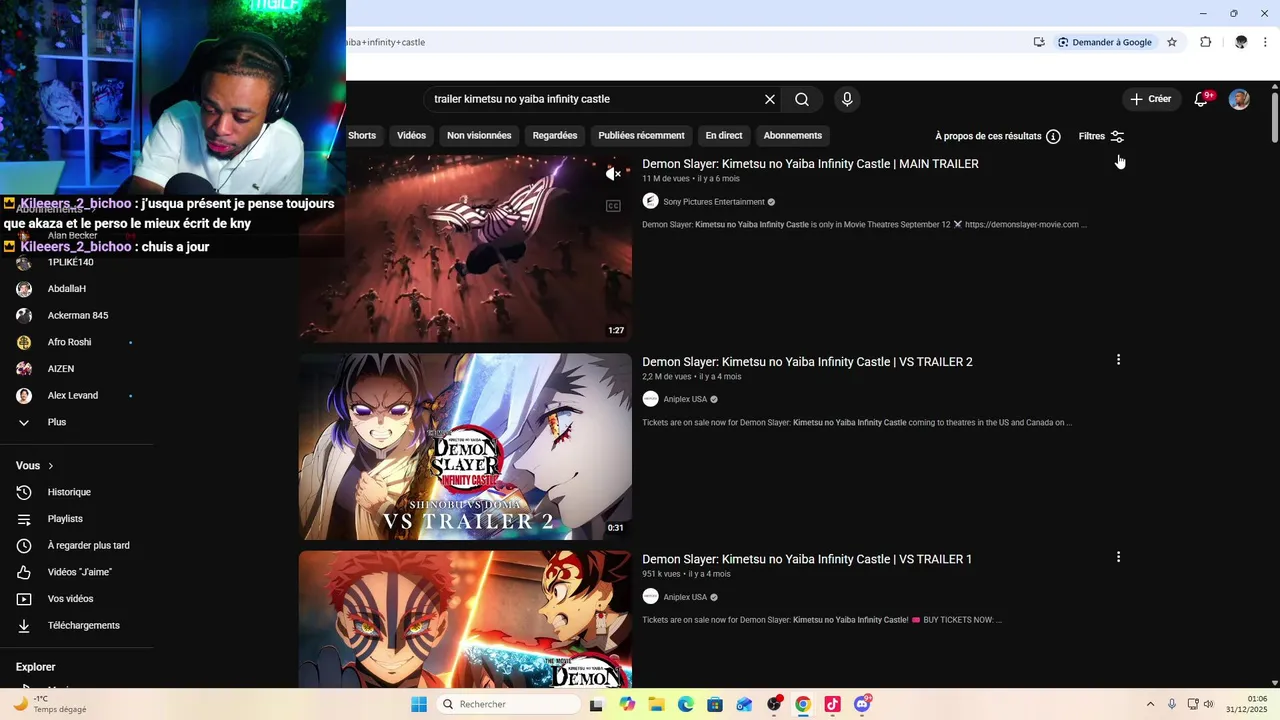The image size is (1280, 720).
Task: Click the magnifier search button
Action: tap(802, 99)
